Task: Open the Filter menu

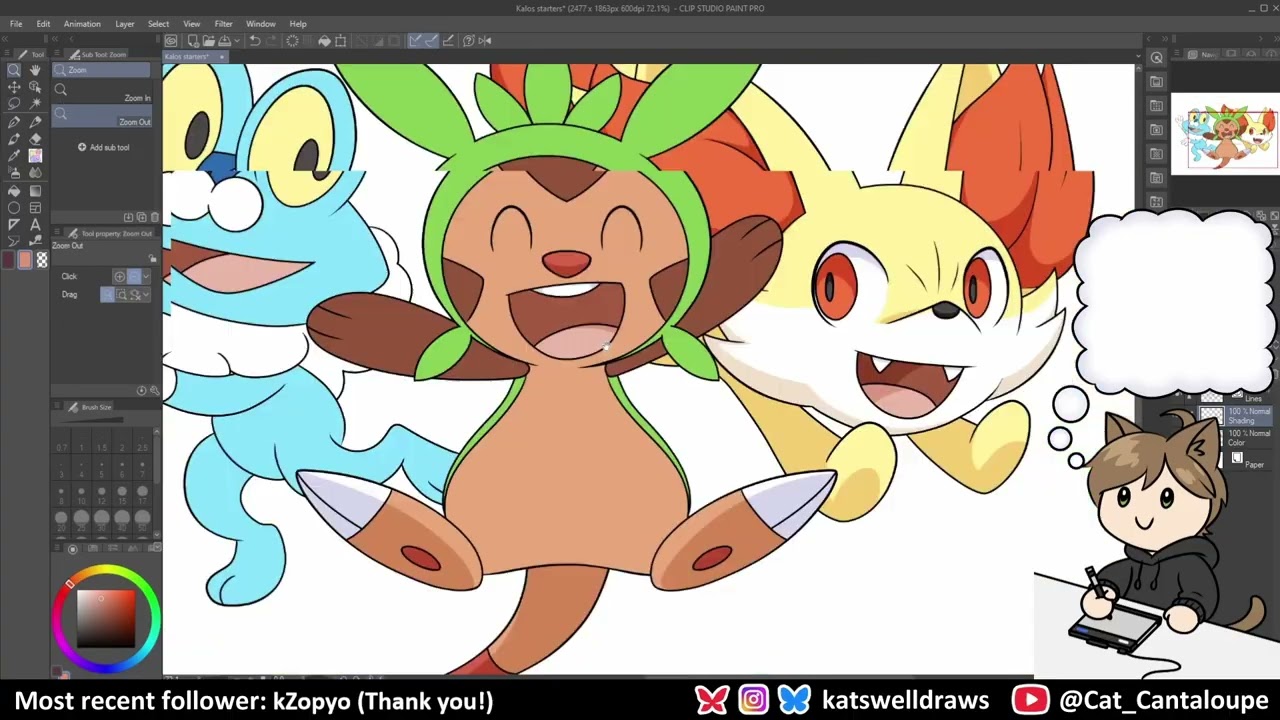Action: pyautogui.click(x=224, y=24)
